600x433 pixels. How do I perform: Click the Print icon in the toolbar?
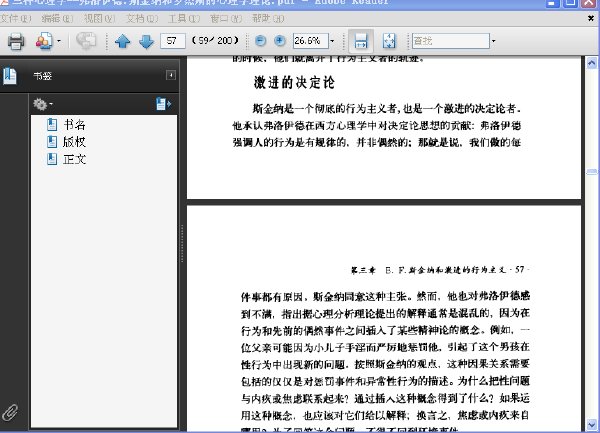pyautogui.click(x=16, y=41)
